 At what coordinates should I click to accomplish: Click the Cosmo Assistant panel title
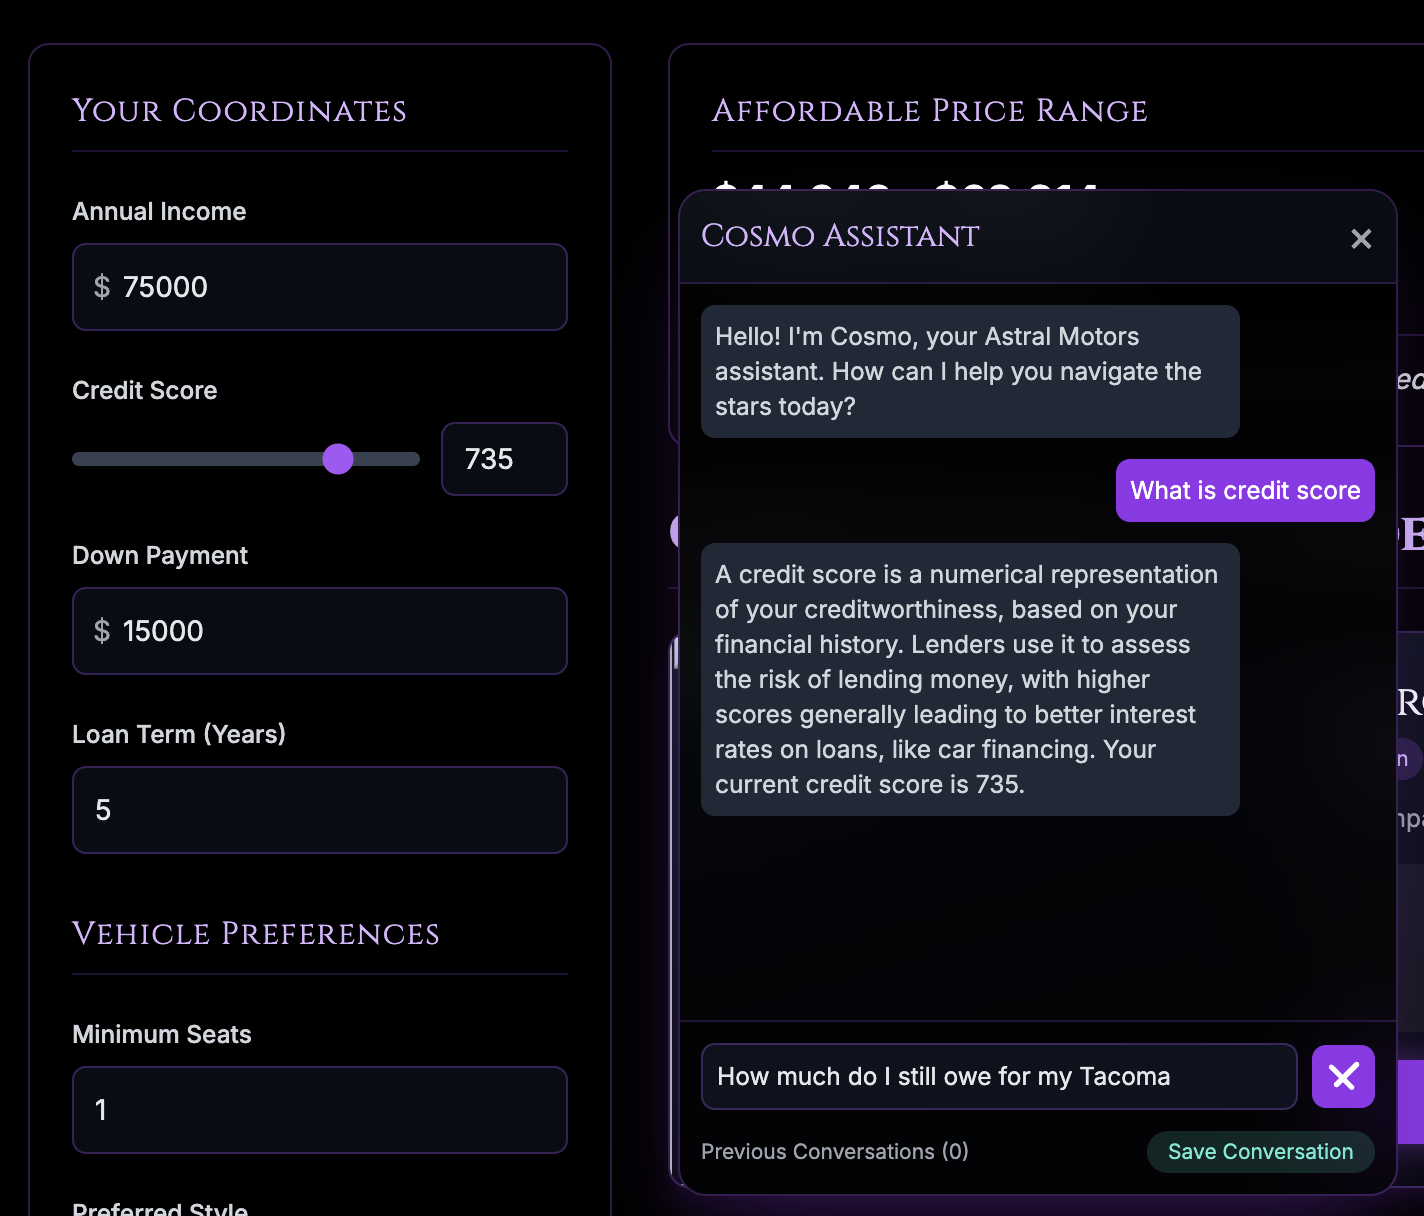pos(840,236)
